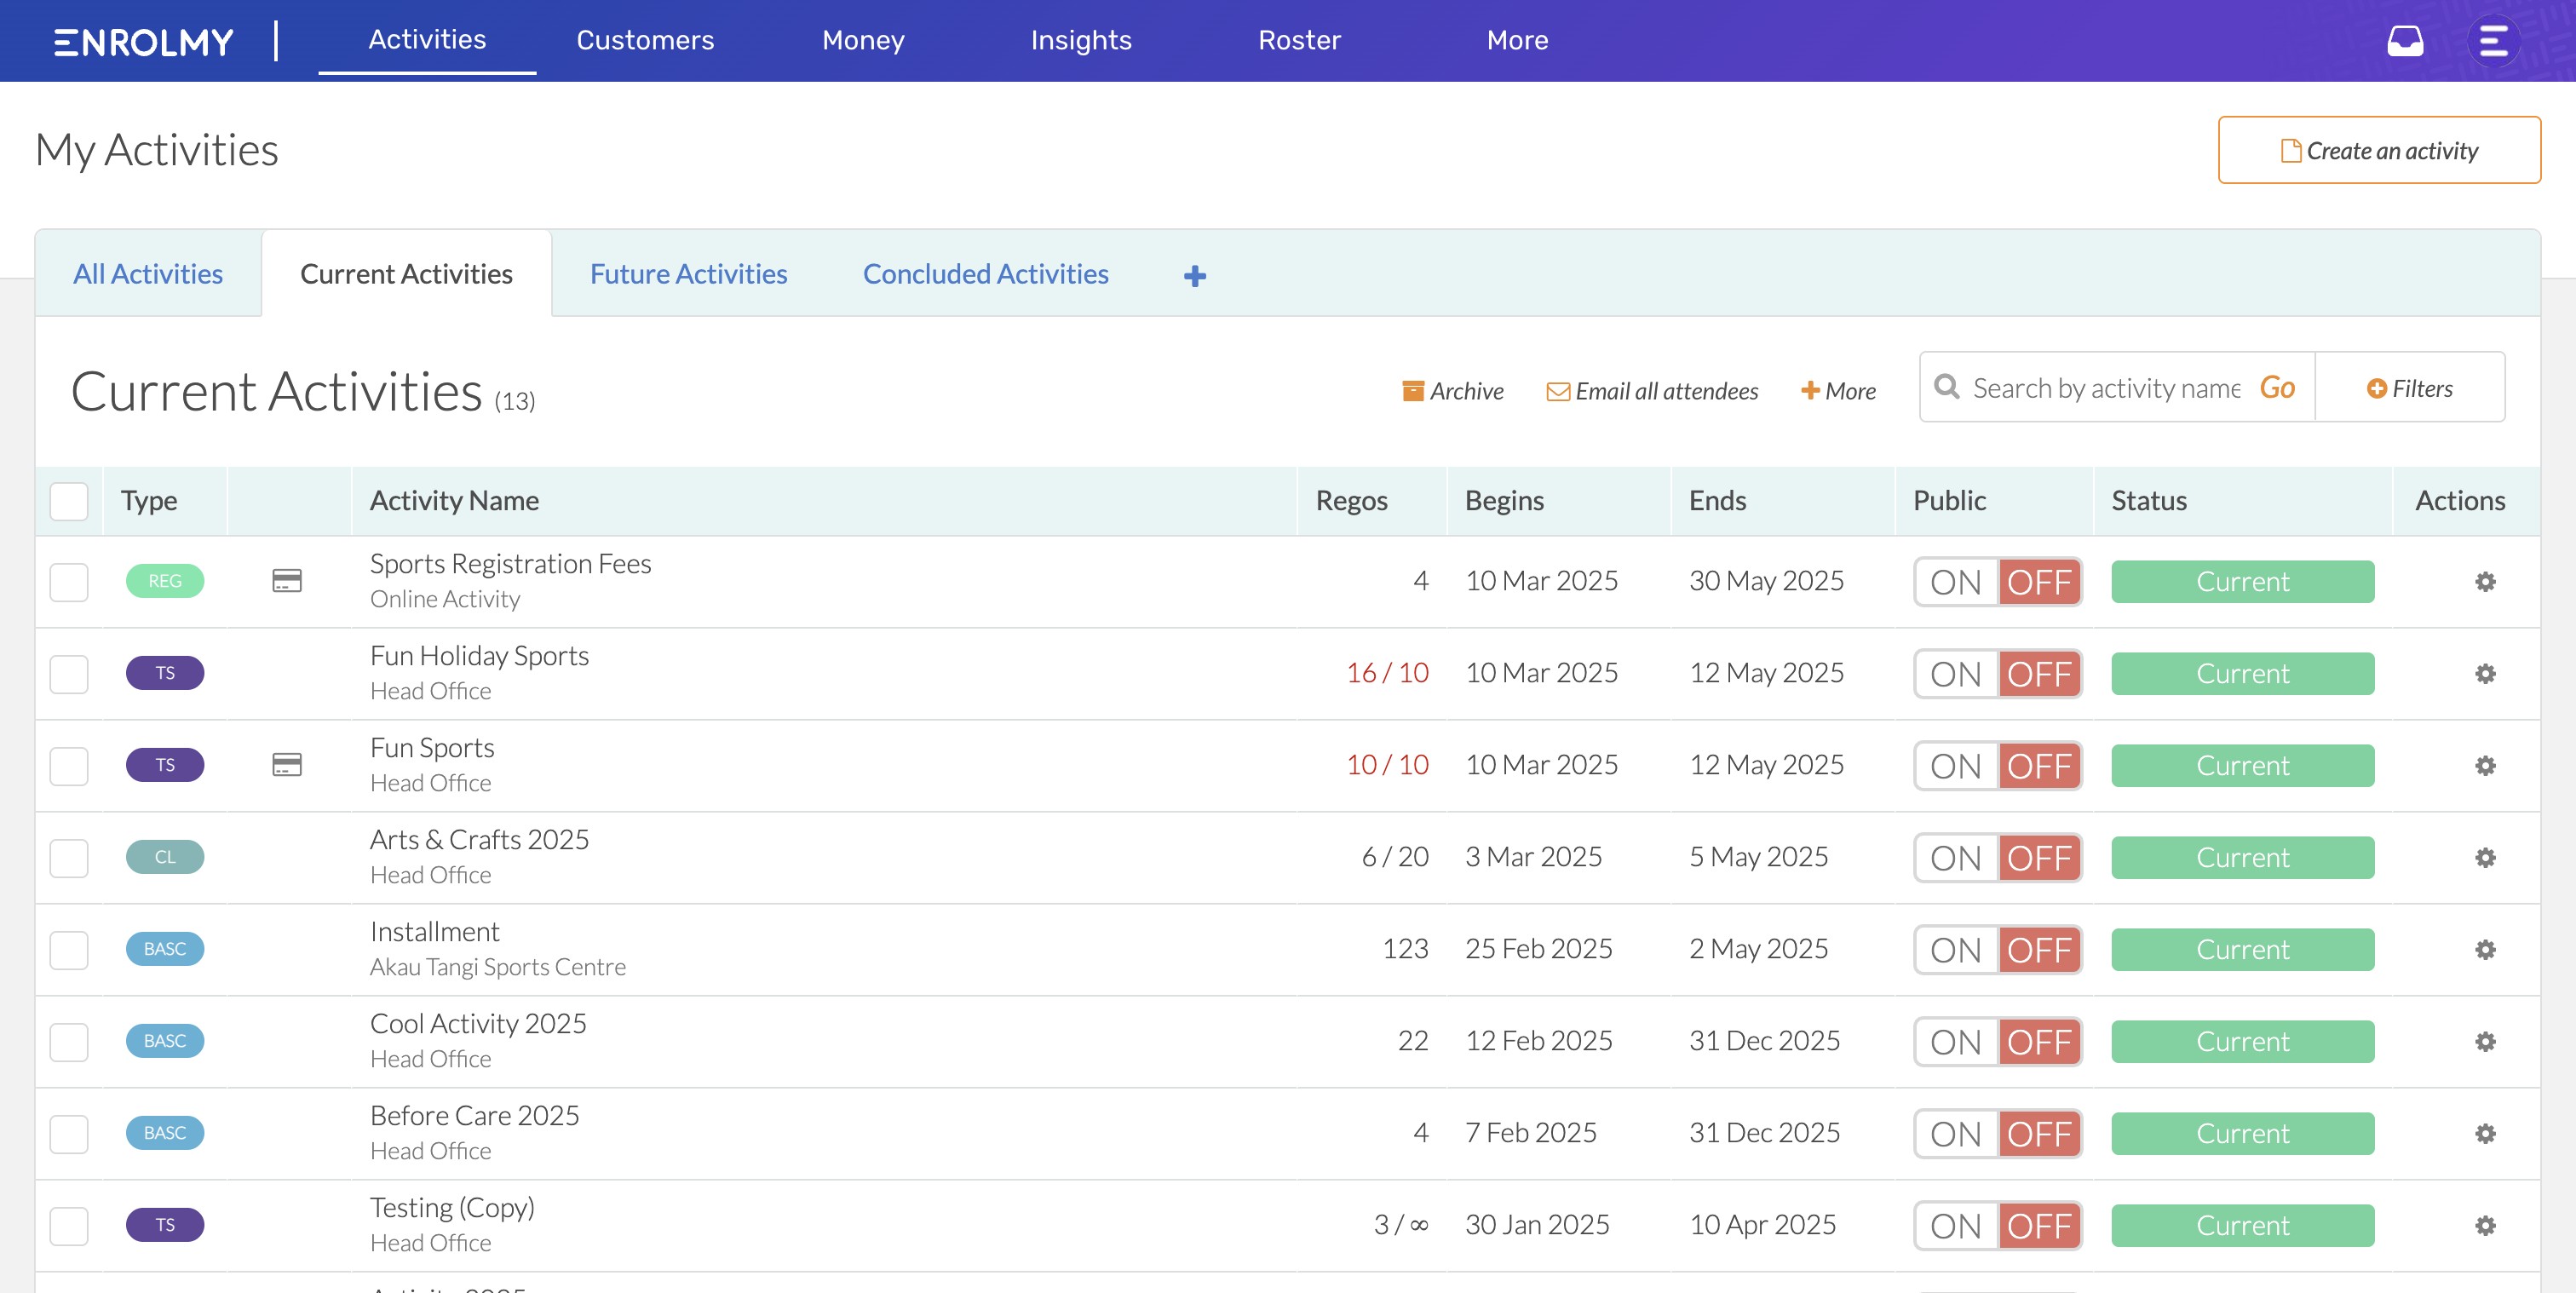Open the More navigation menu
The width and height of the screenshot is (2576, 1293).
point(1517,41)
